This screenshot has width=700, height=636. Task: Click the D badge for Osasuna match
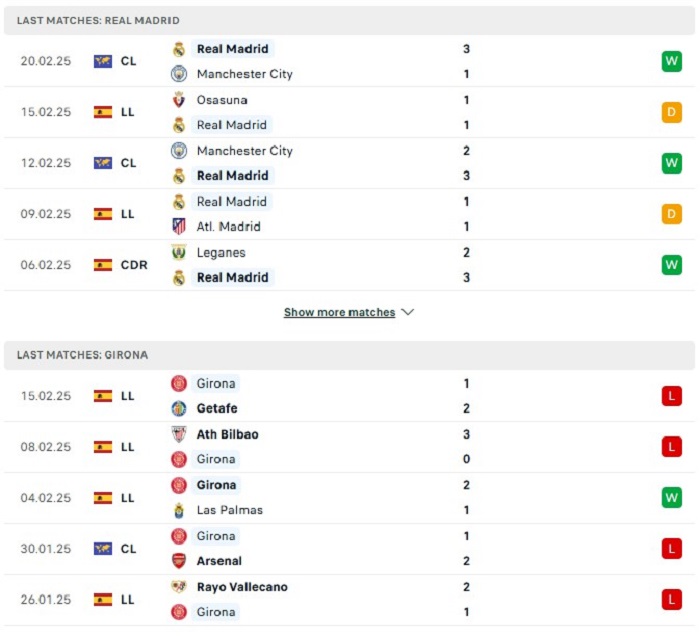(671, 112)
